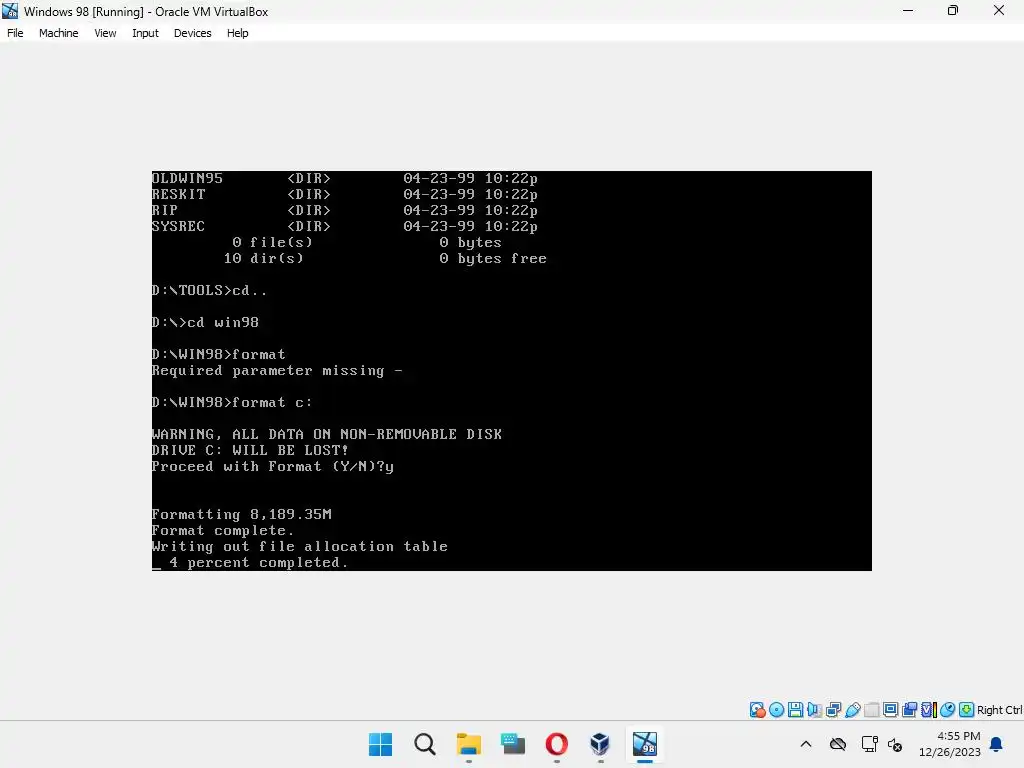1024x768 pixels.
Task: Click the RIP directory row
Action: (x=345, y=210)
